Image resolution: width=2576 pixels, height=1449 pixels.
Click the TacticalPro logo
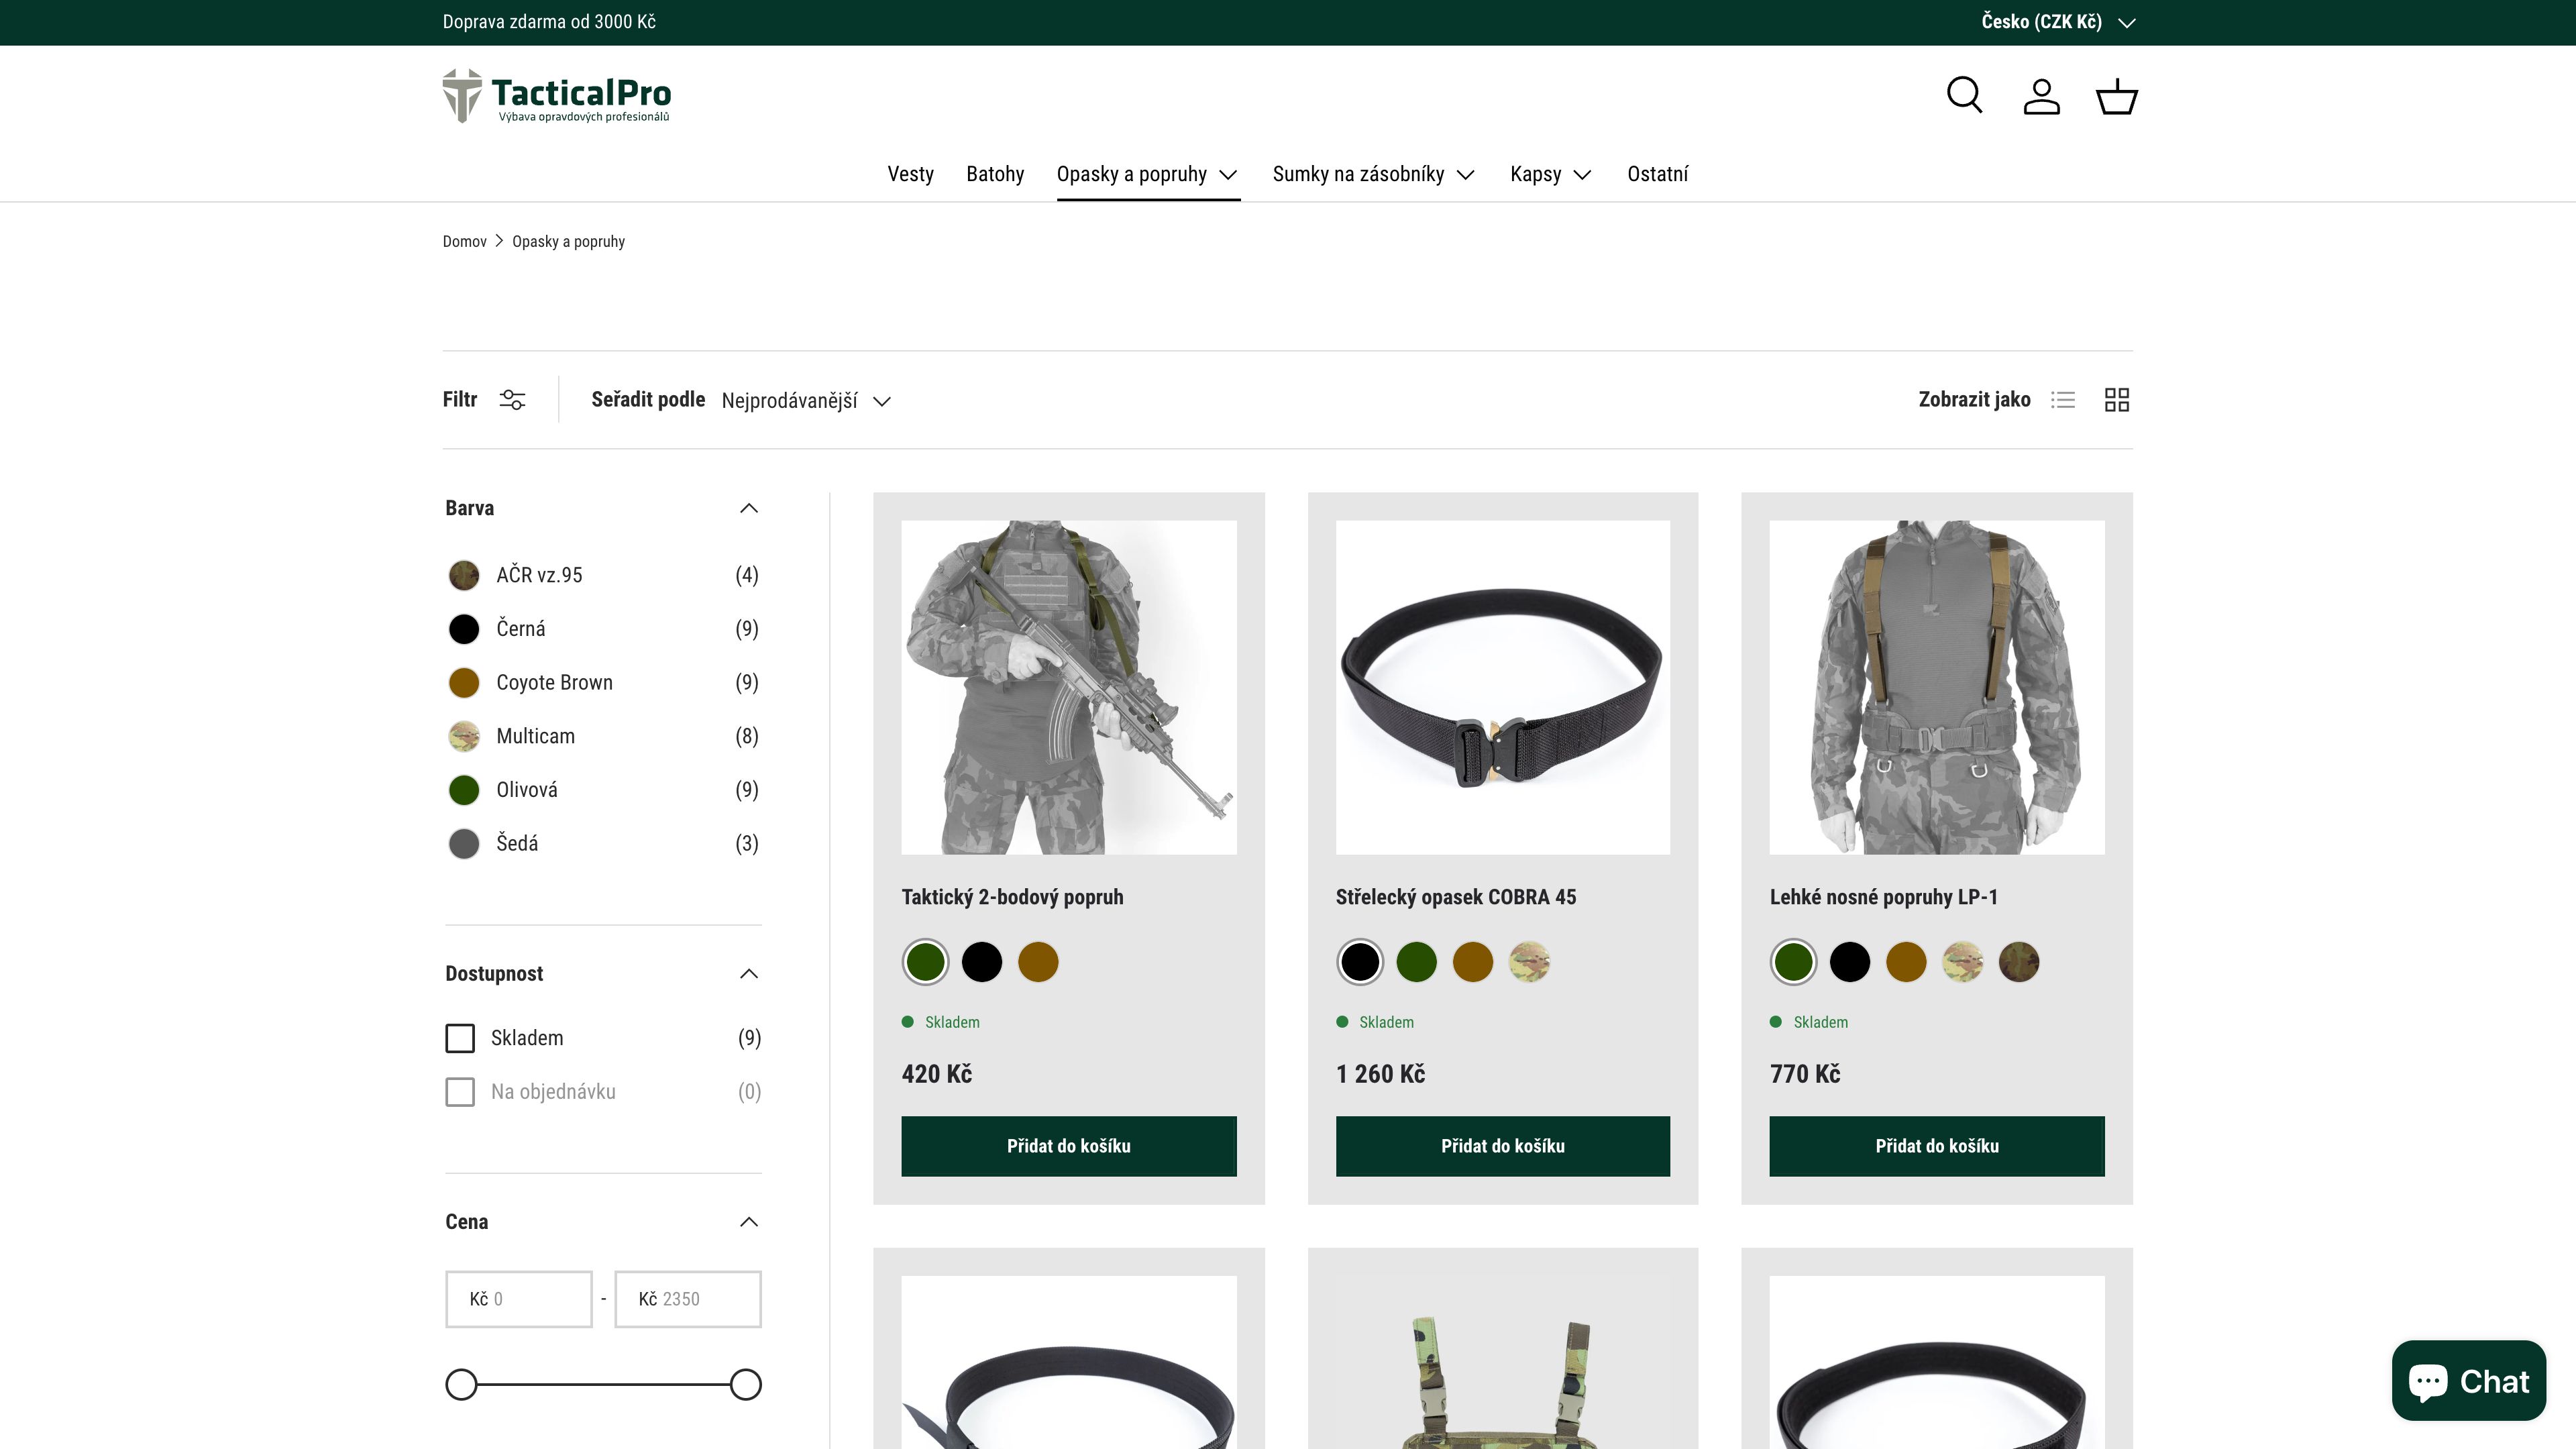point(557,96)
